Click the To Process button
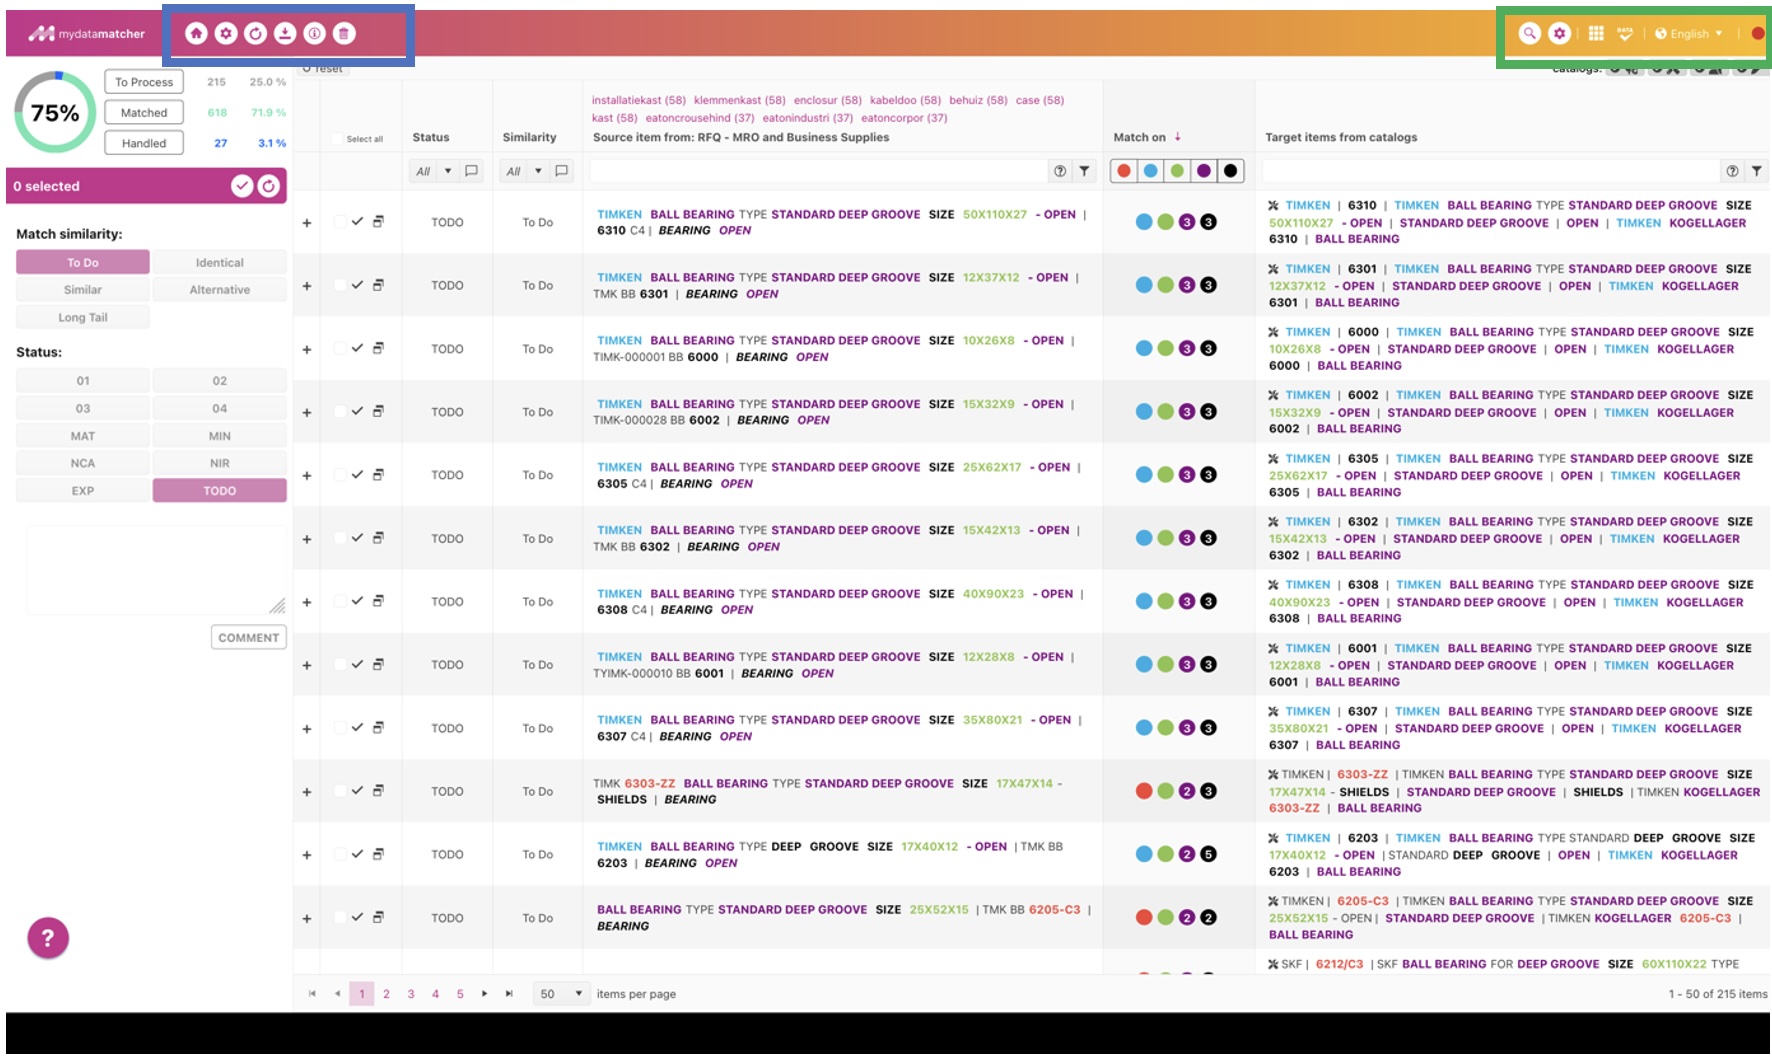This screenshot has width=1772, height=1062. pos(144,82)
